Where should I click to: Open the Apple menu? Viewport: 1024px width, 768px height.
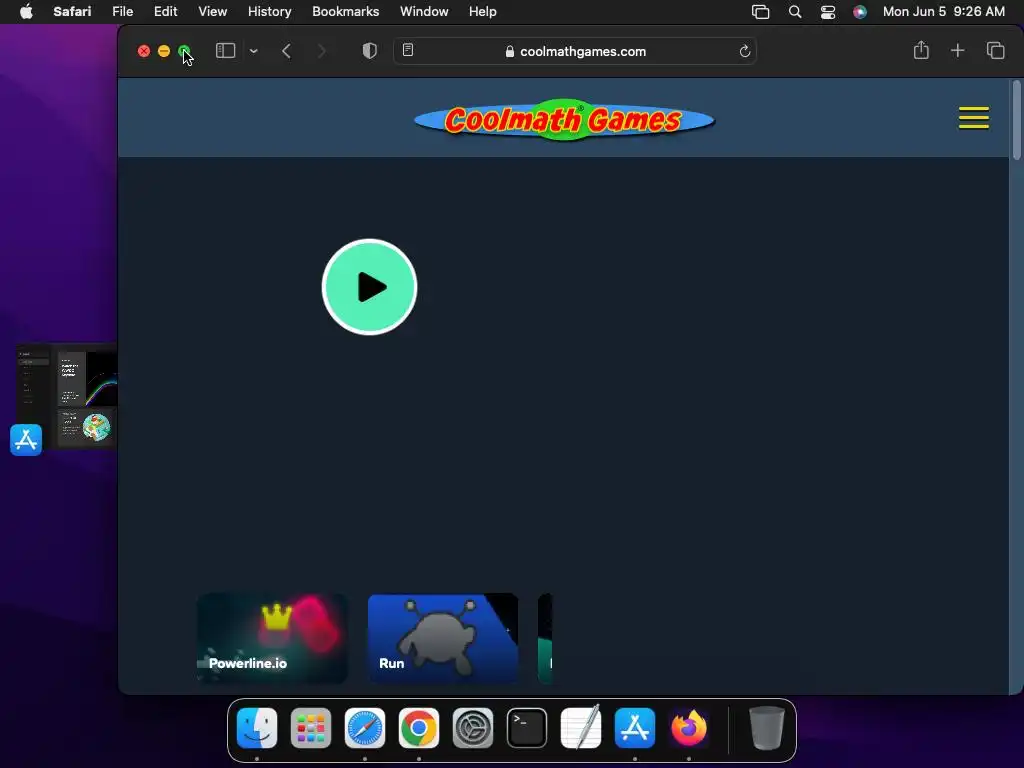26,12
